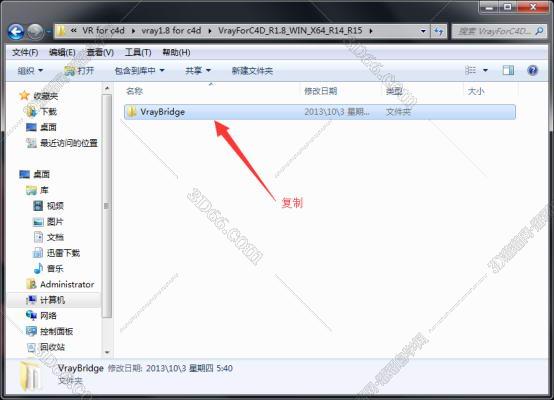Click the Libraries (库) icon
This screenshot has height=400, width=554.
[31, 190]
